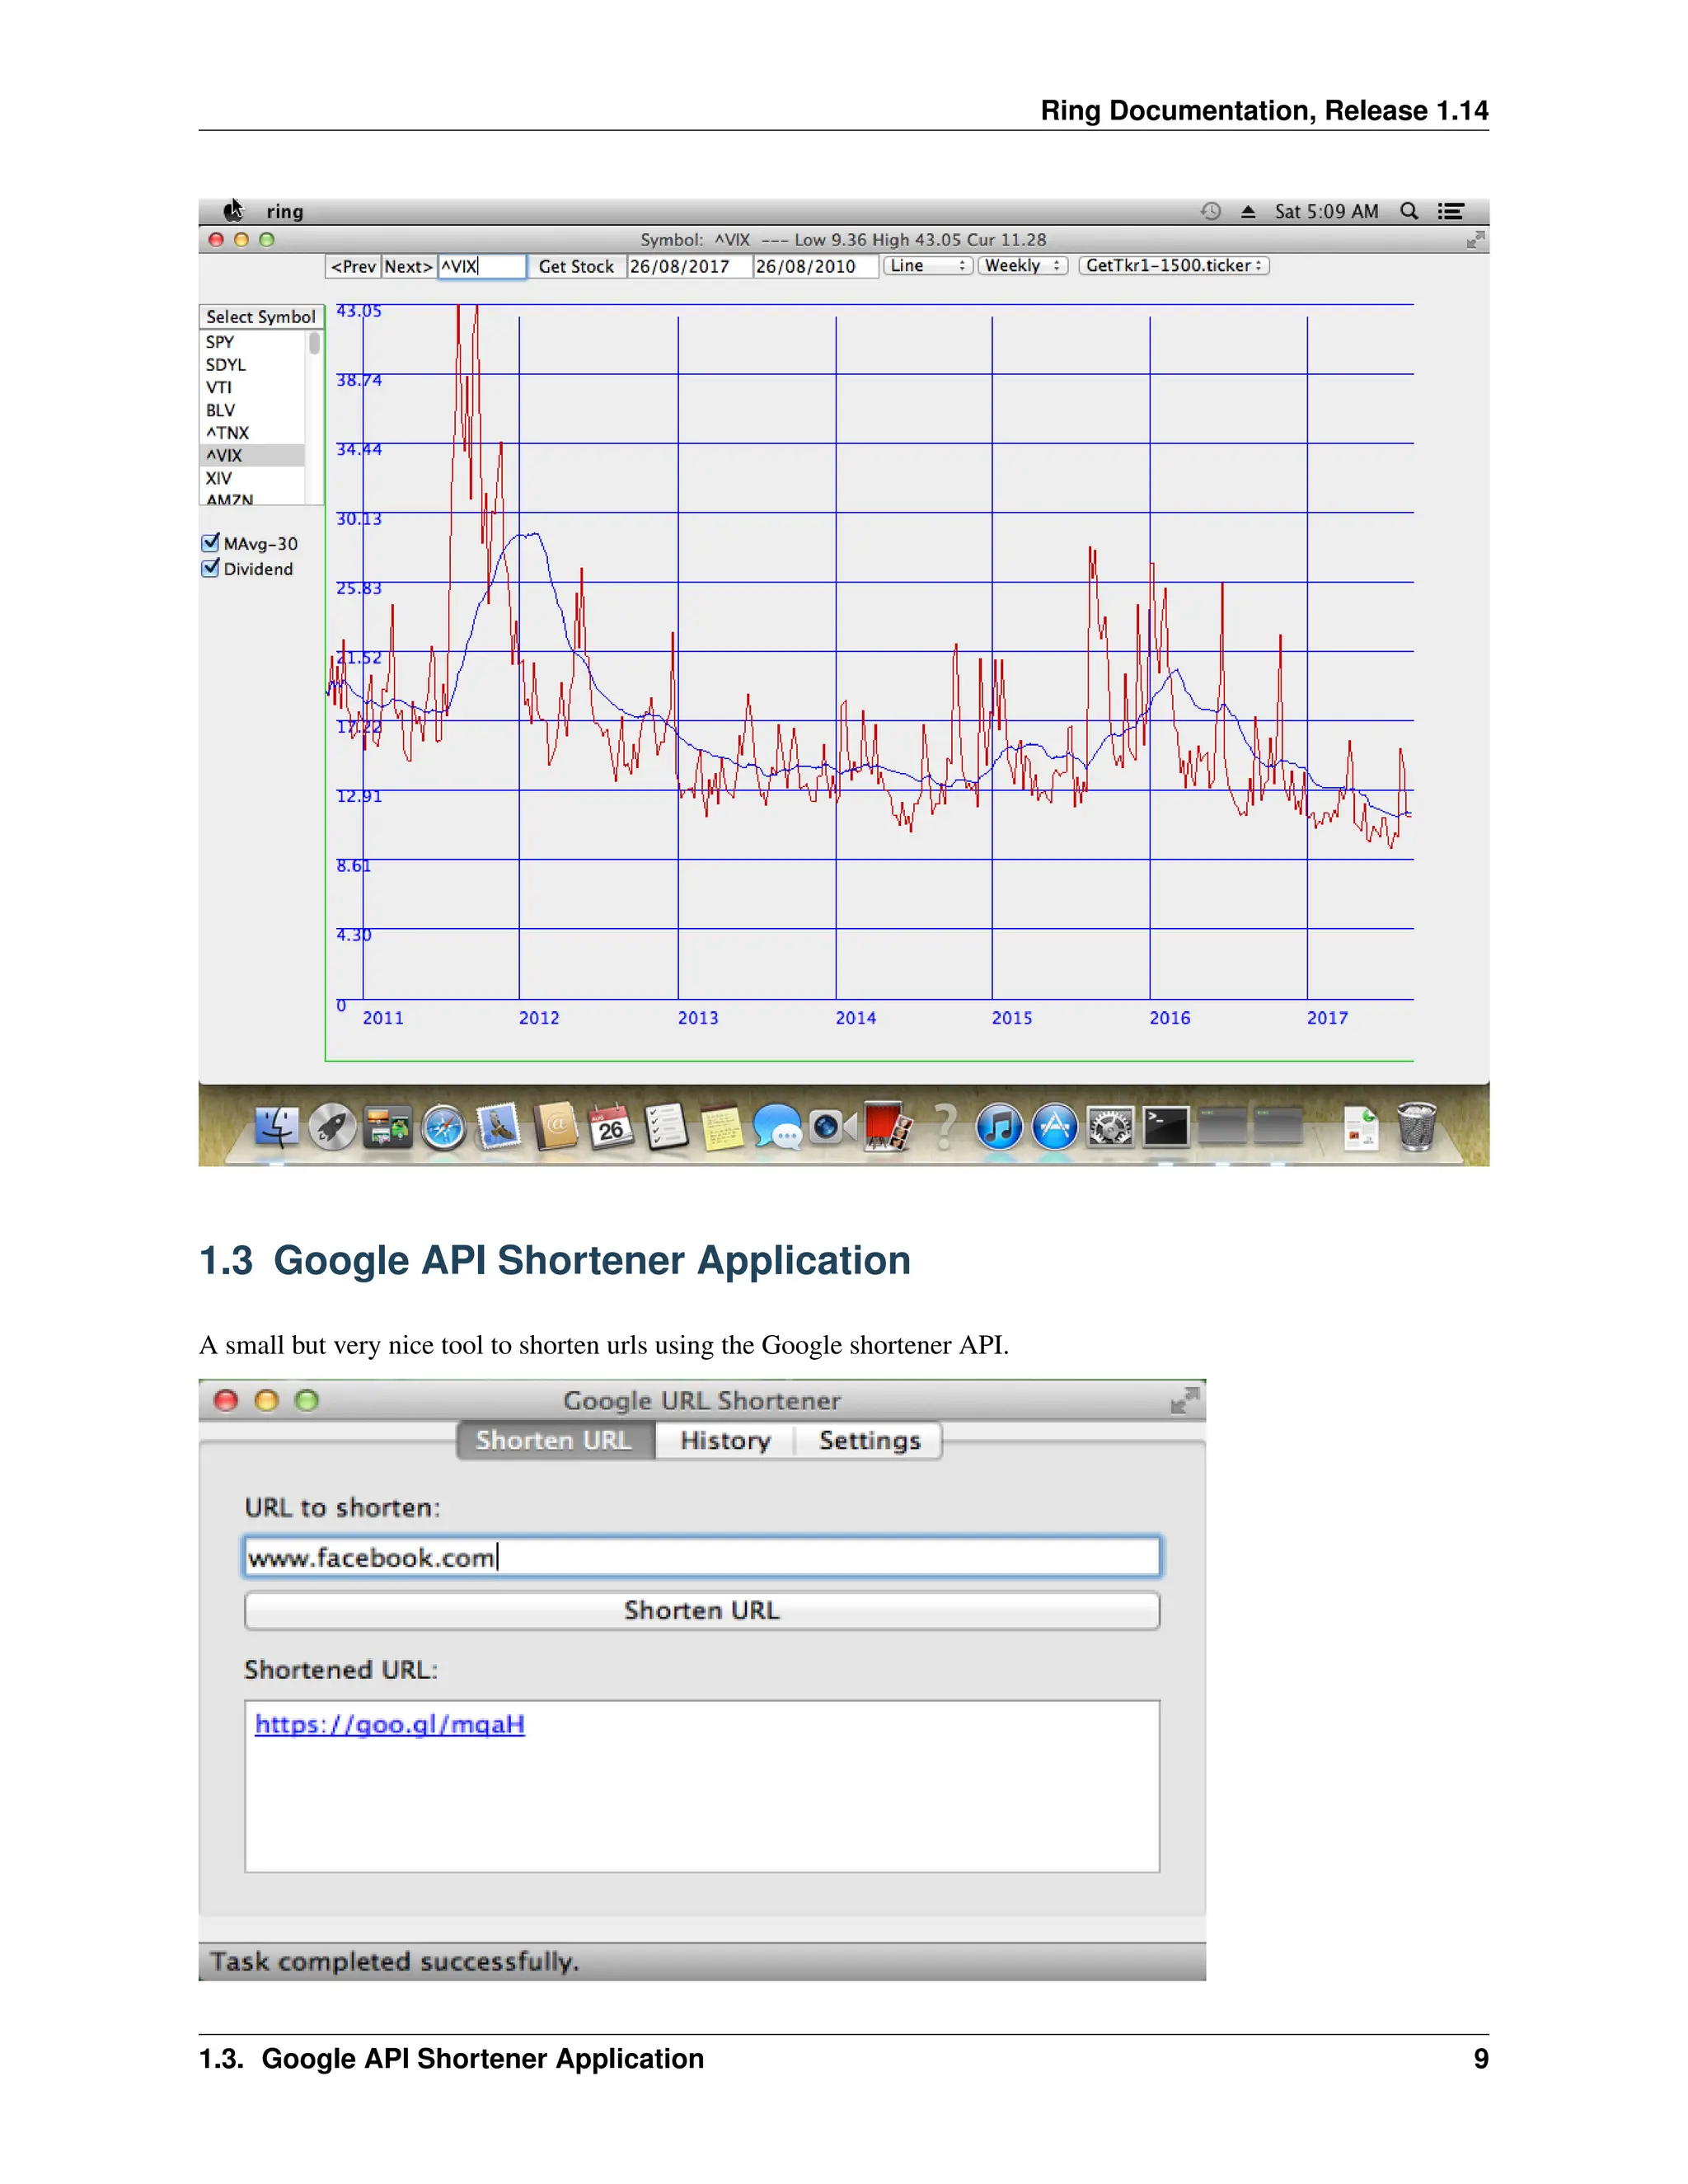This screenshot has height=2184, width=1688.
Task: Click eject icon in menu bar
Action: (x=1248, y=211)
